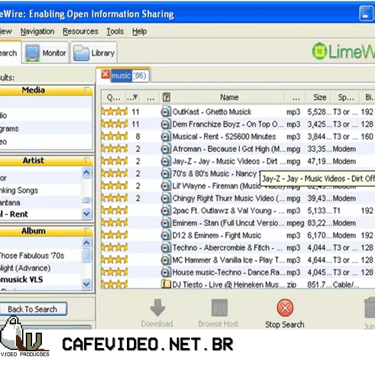Click the Stop Search button
The height and width of the screenshot is (366, 375).
point(285,313)
